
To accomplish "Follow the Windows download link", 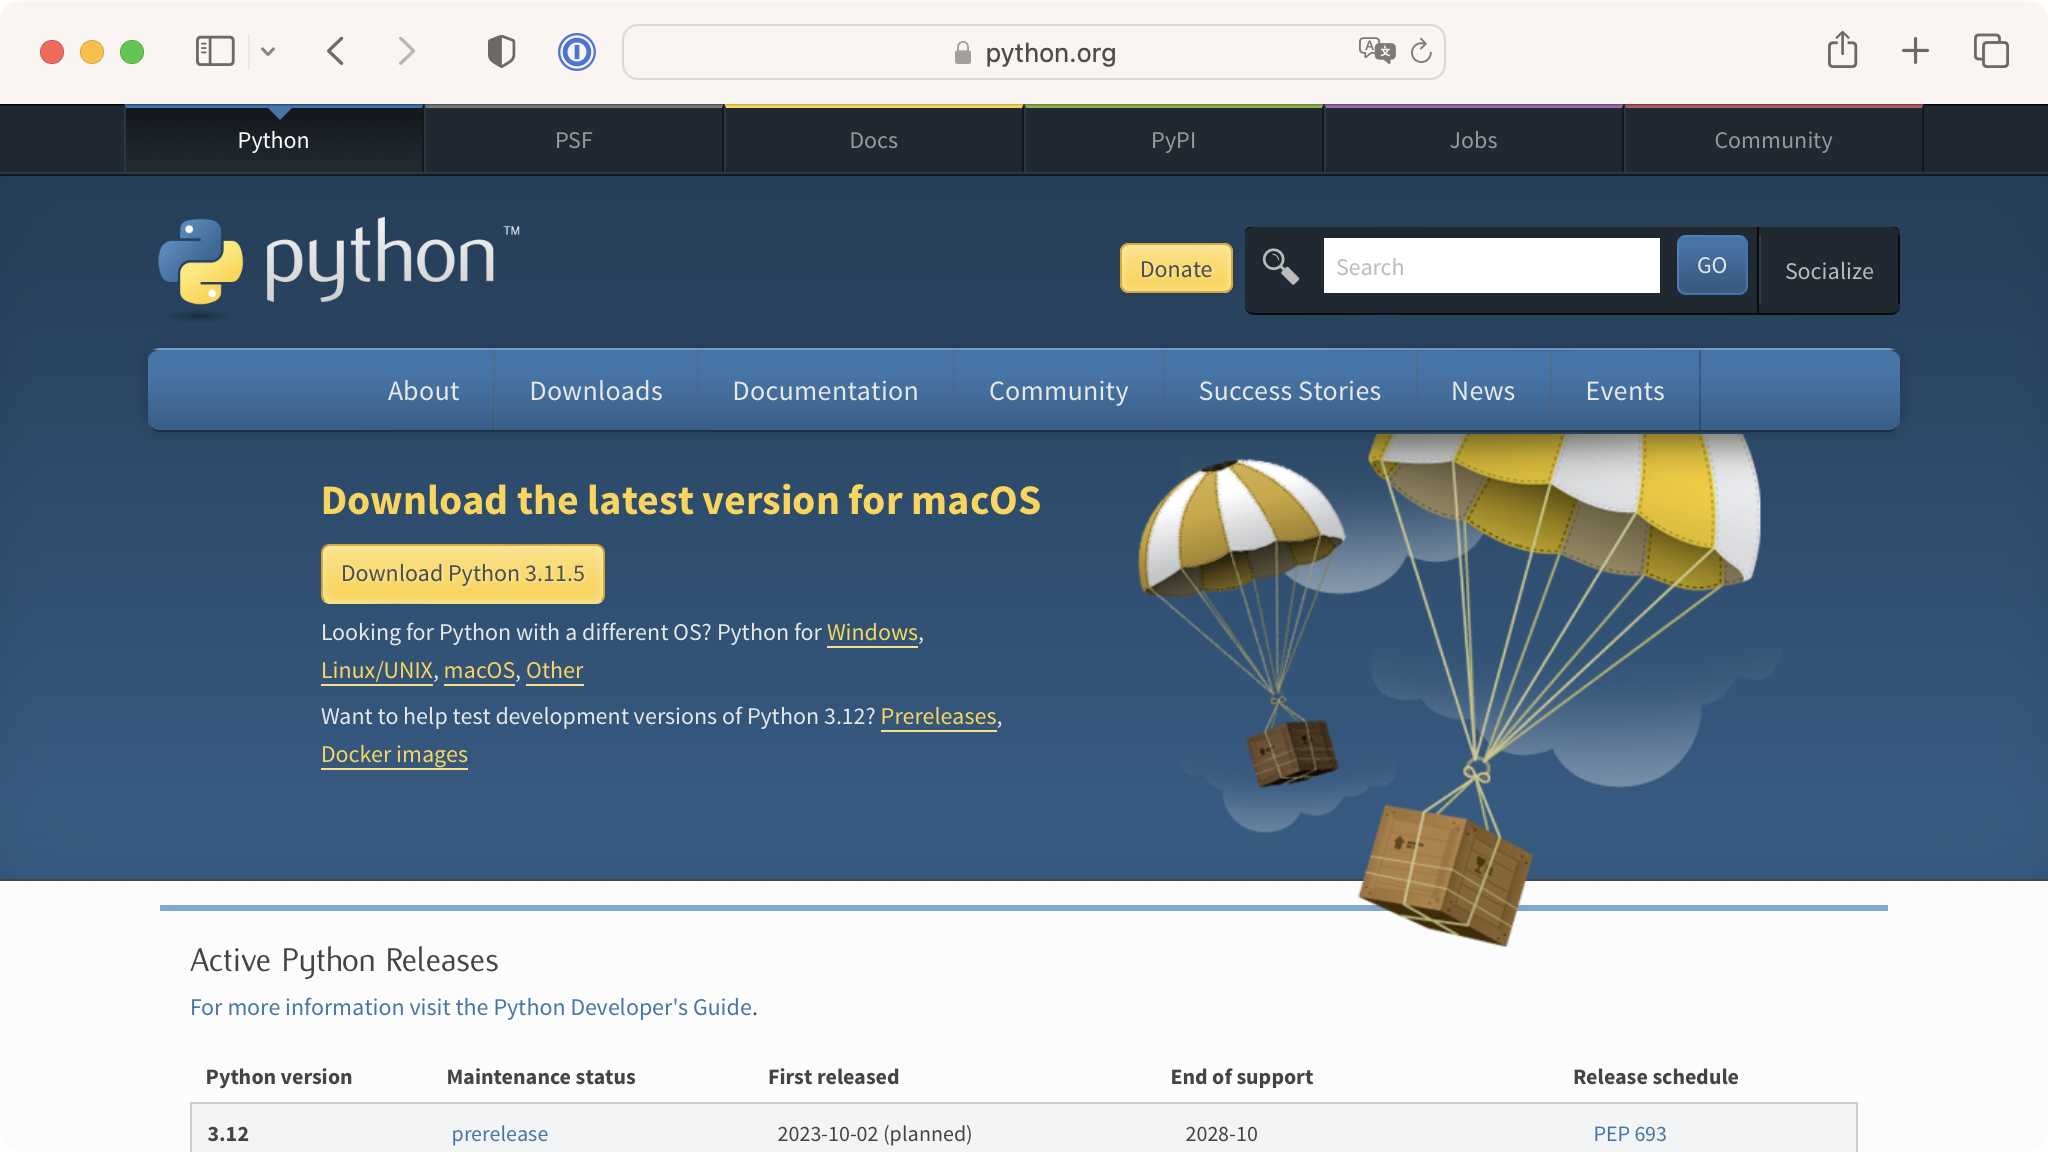I will click(x=872, y=632).
